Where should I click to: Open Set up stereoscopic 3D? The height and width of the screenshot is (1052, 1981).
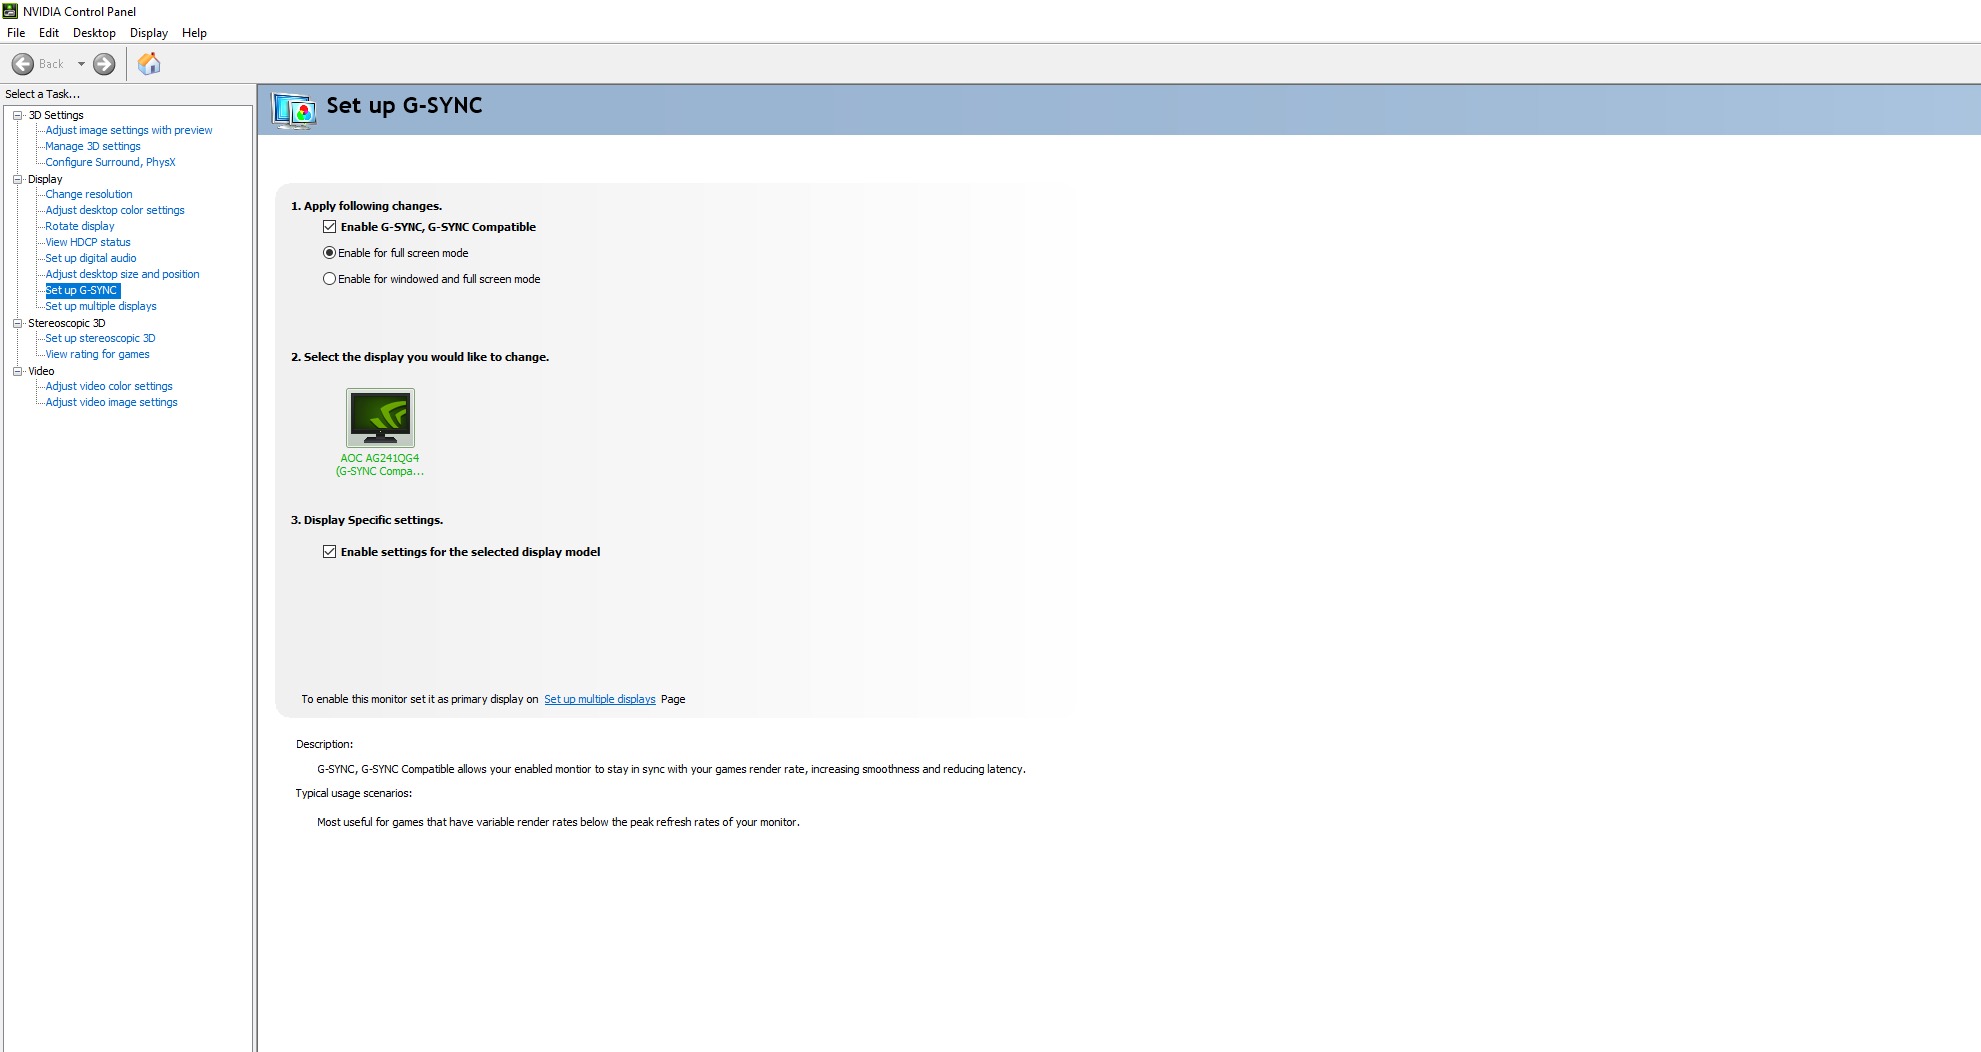point(100,338)
